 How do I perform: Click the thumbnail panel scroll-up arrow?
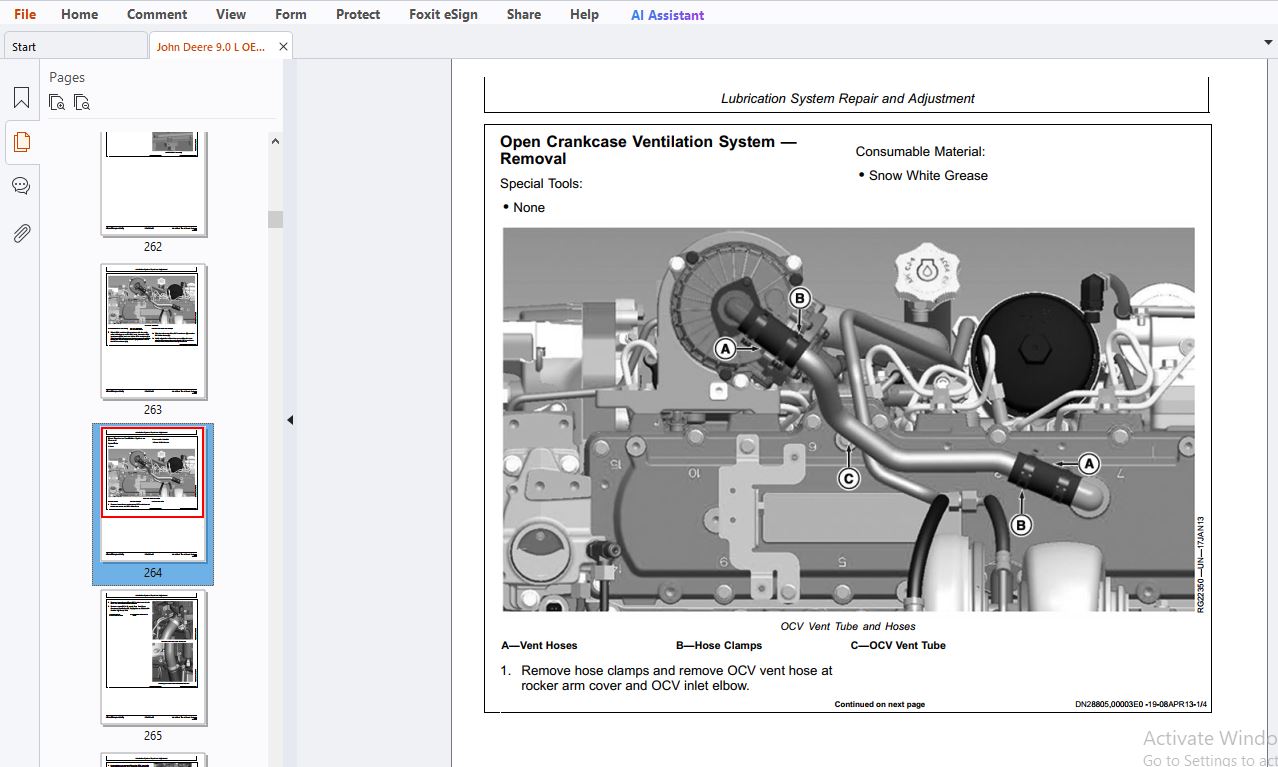275,141
